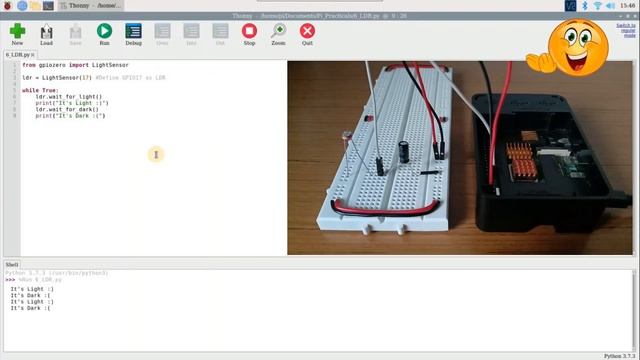This screenshot has width=640, height=360.
Task: Start the Debug tool
Action: click(x=133, y=34)
